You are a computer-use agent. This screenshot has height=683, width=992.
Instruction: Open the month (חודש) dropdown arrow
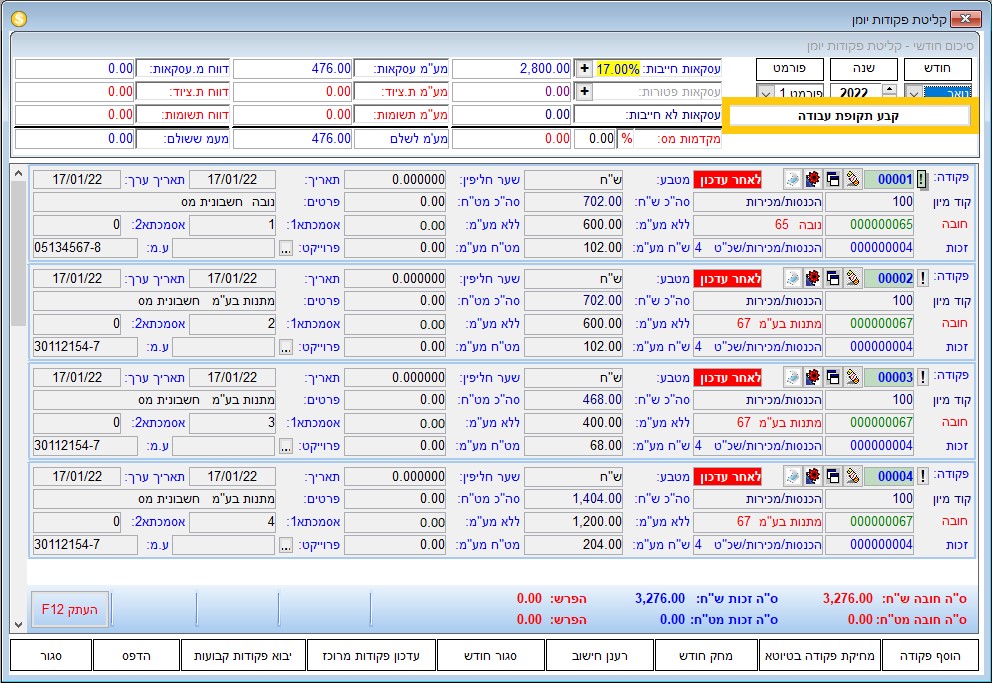pos(913,92)
